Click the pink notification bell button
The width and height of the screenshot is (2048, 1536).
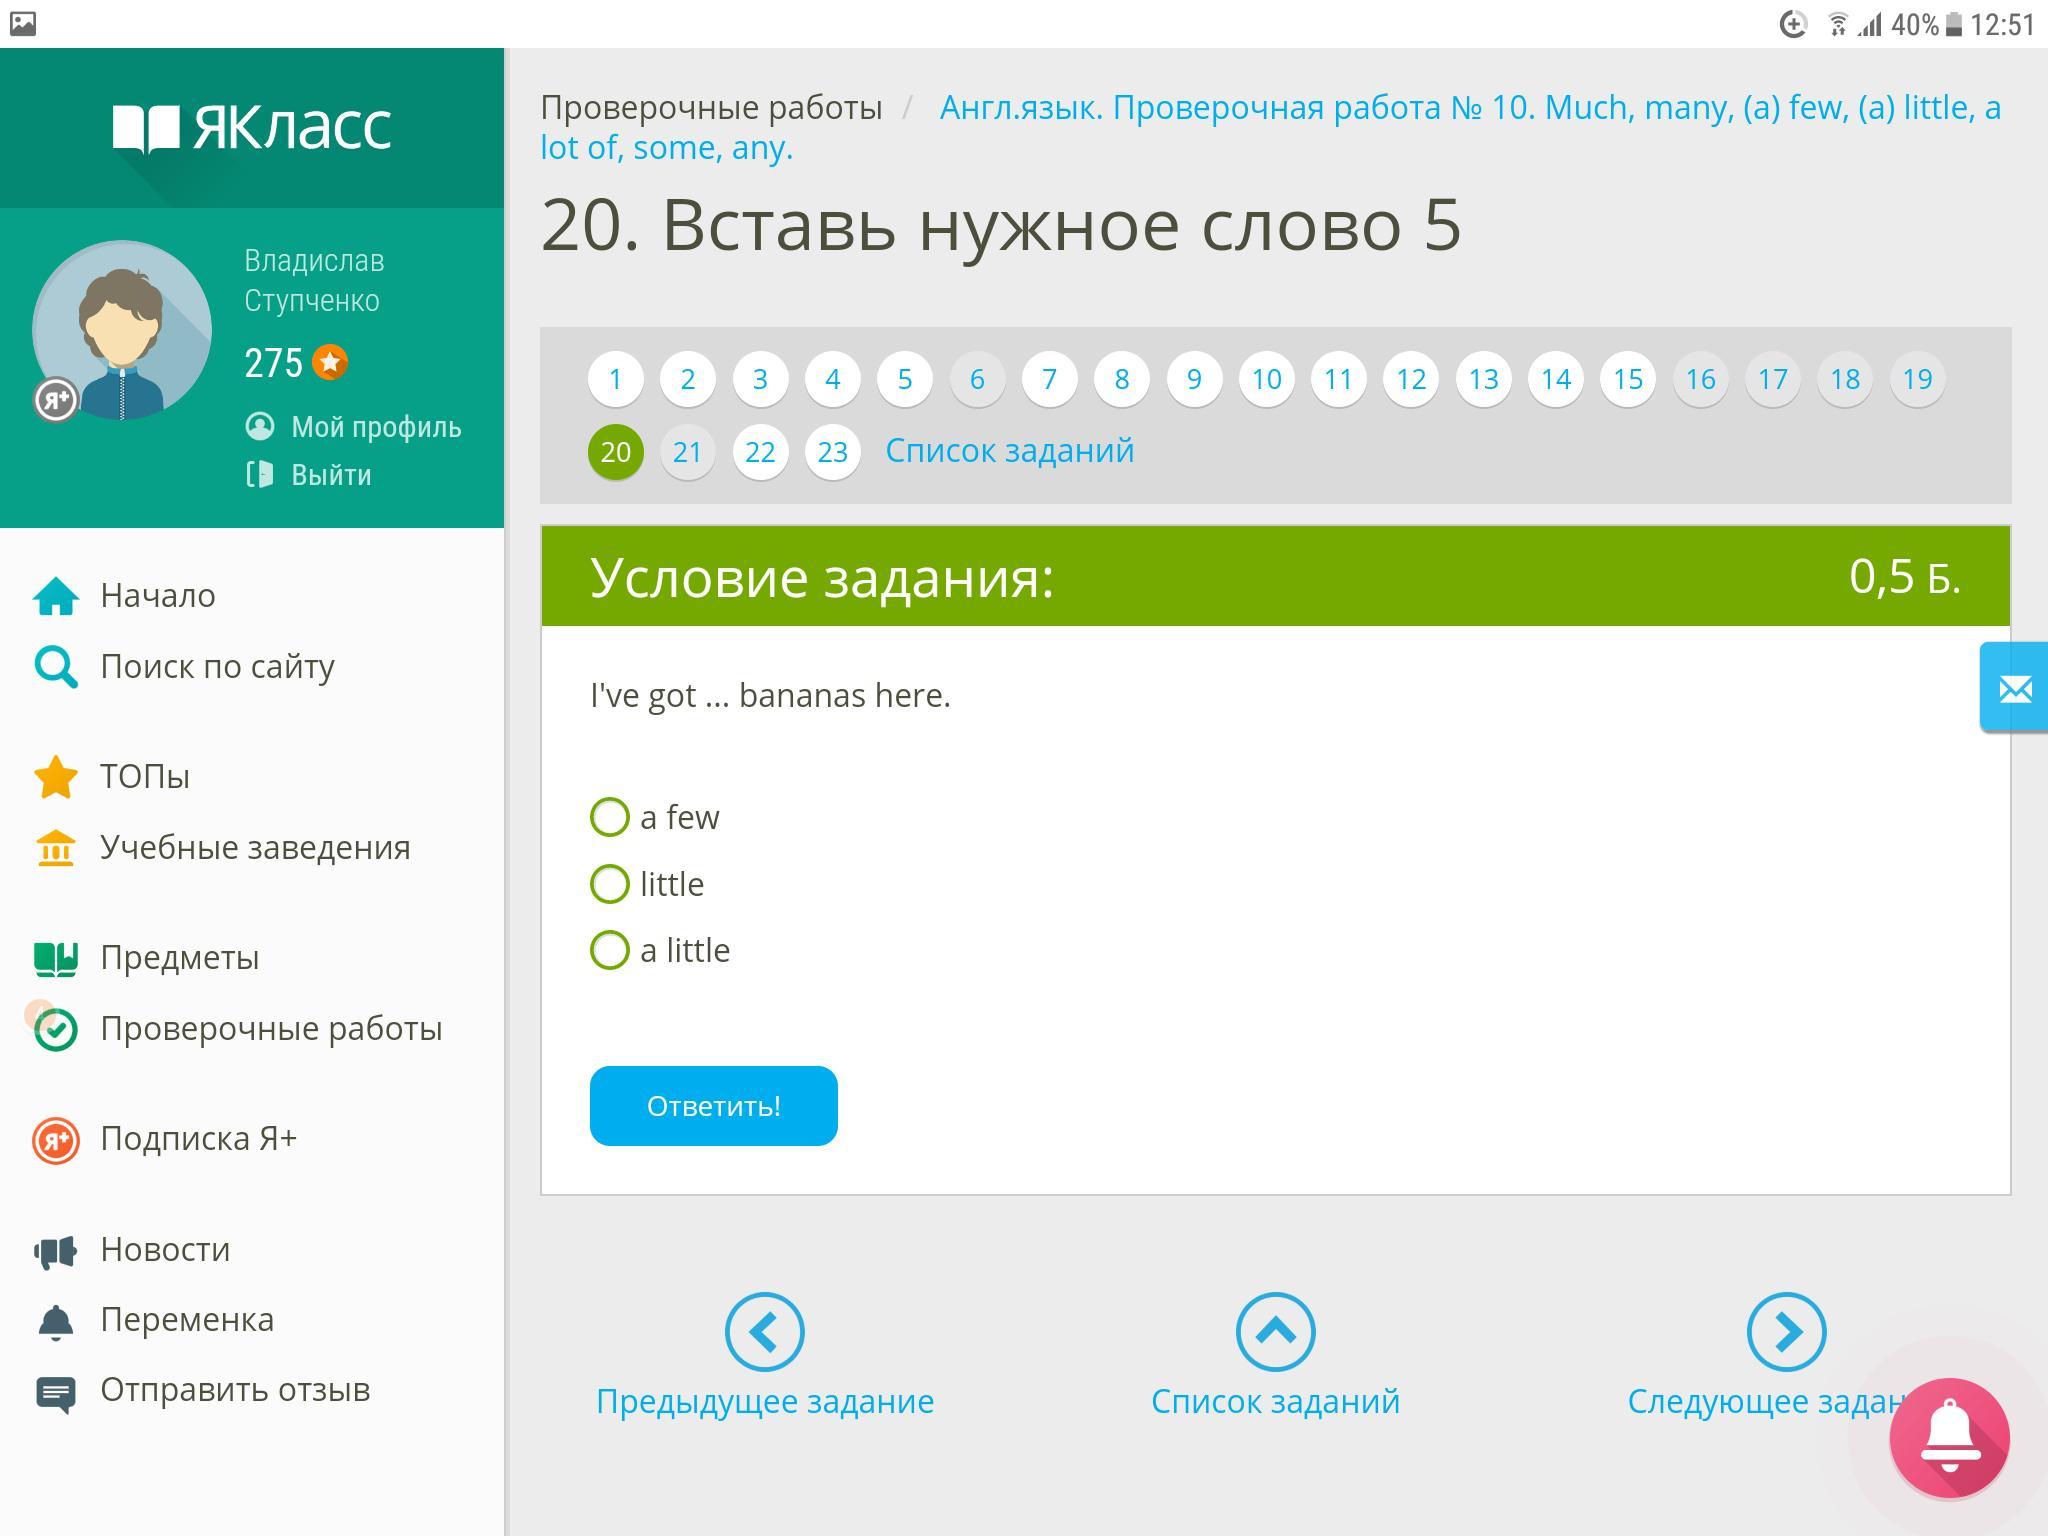1949,1438
